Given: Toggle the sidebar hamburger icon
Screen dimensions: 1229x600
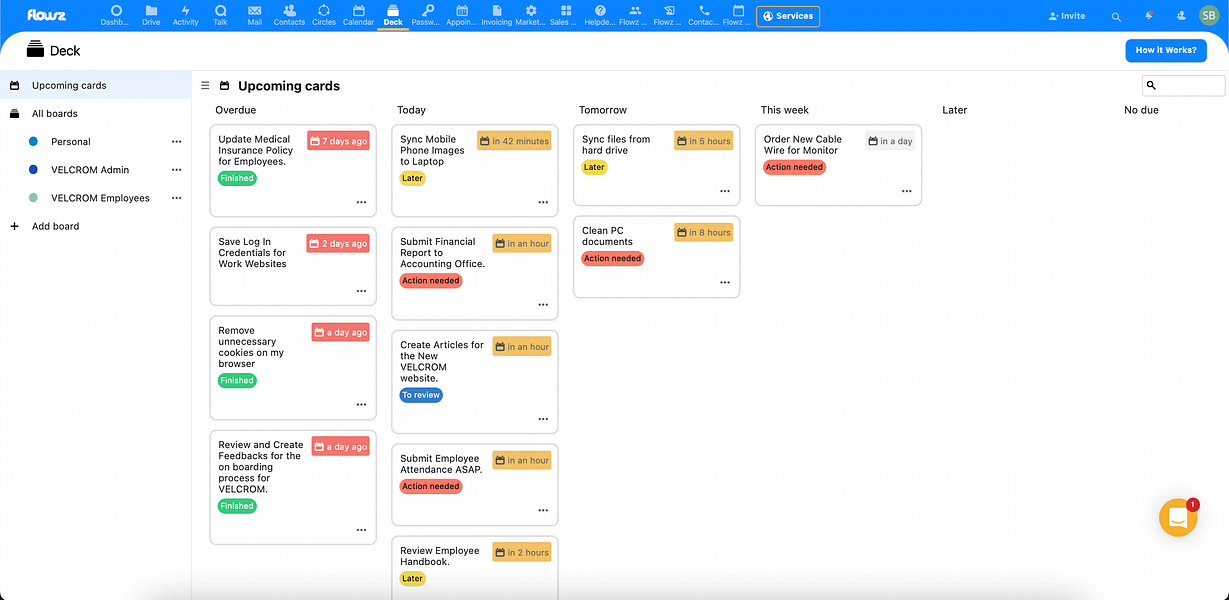Looking at the screenshot, I should 205,86.
